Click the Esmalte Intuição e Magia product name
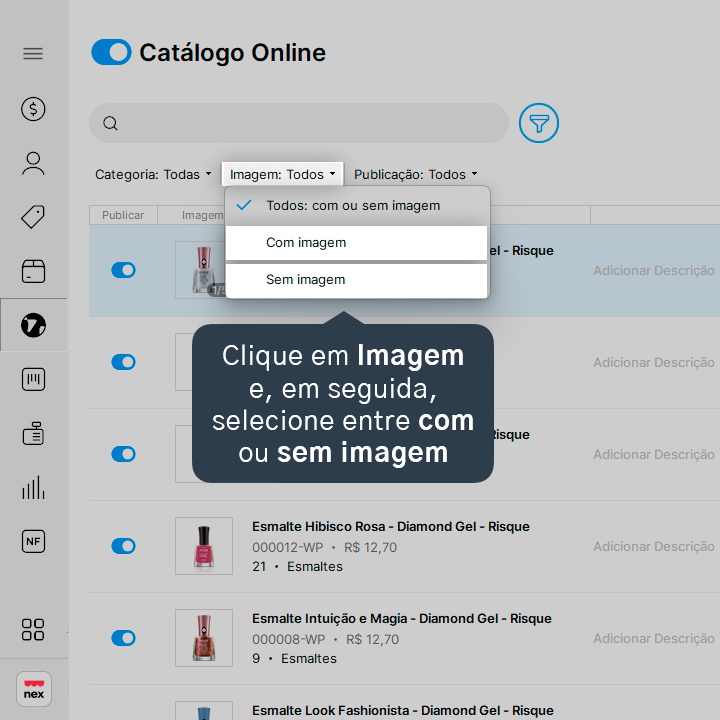720x720 pixels. [x=402, y=619]
